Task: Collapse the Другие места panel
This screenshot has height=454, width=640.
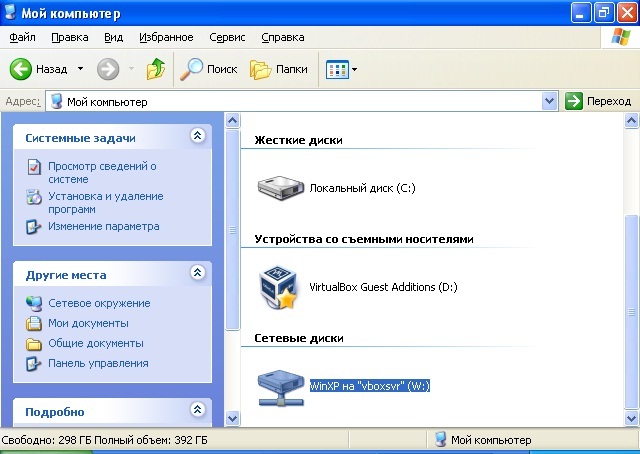Action: 197,273
